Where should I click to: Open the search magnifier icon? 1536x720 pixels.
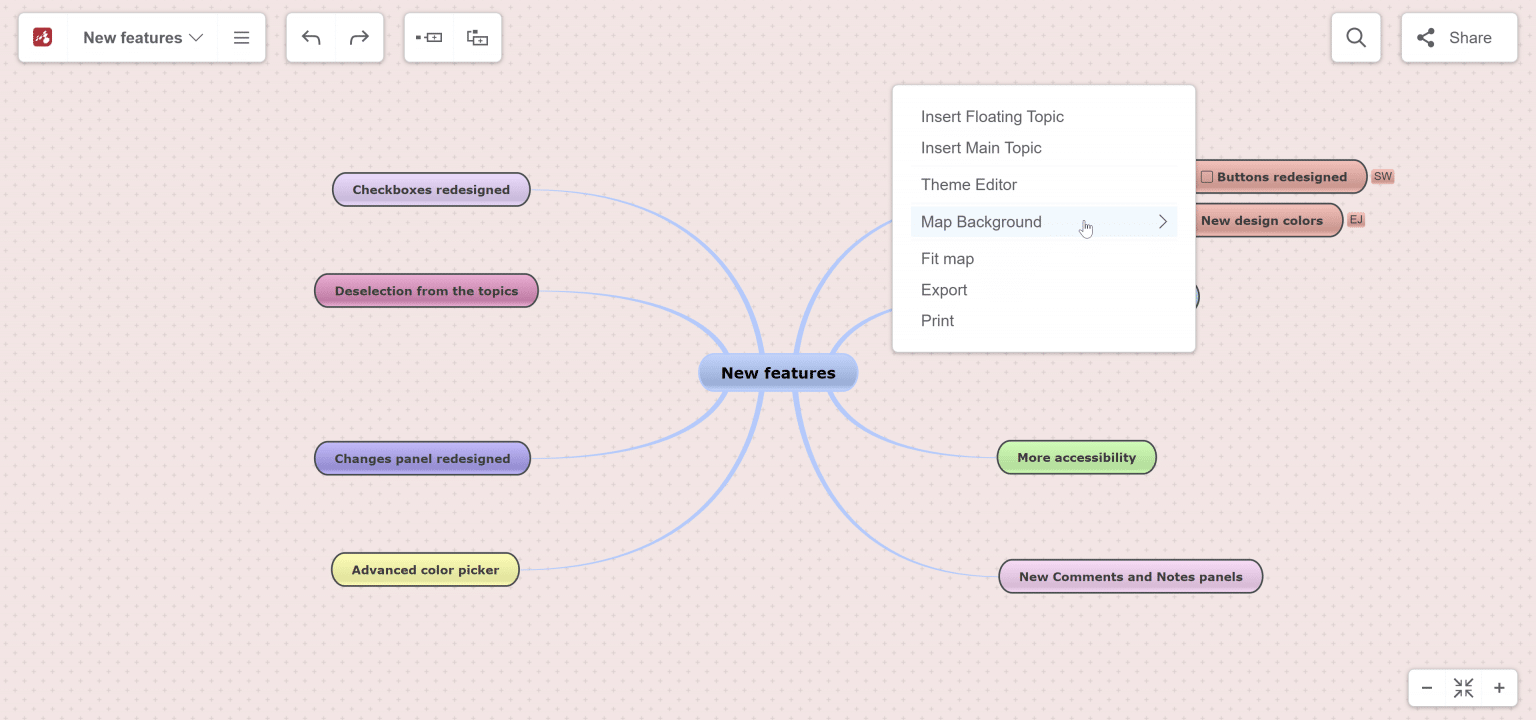coord(1355,37)
